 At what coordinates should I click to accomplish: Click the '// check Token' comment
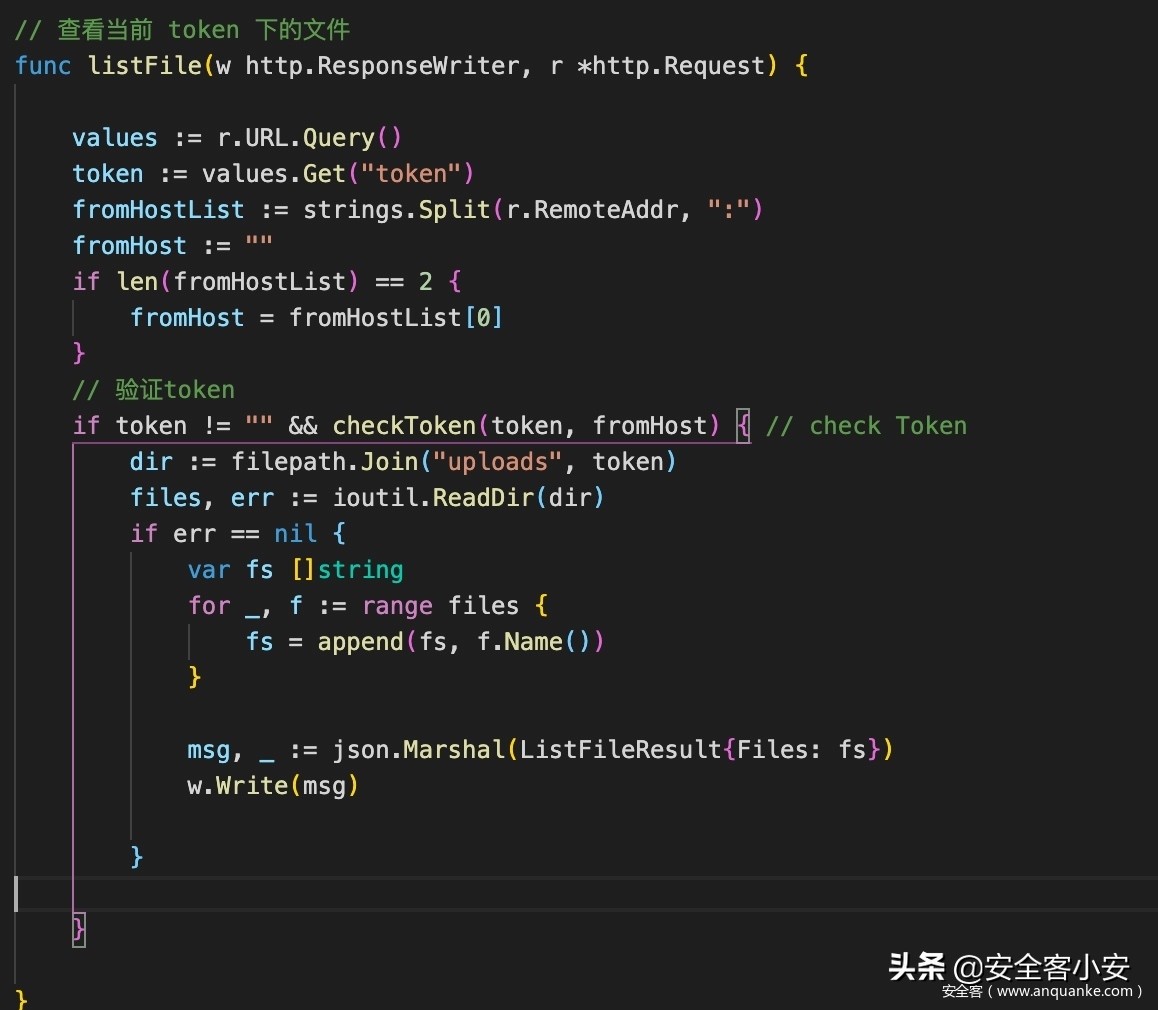[x=866, y=426]
